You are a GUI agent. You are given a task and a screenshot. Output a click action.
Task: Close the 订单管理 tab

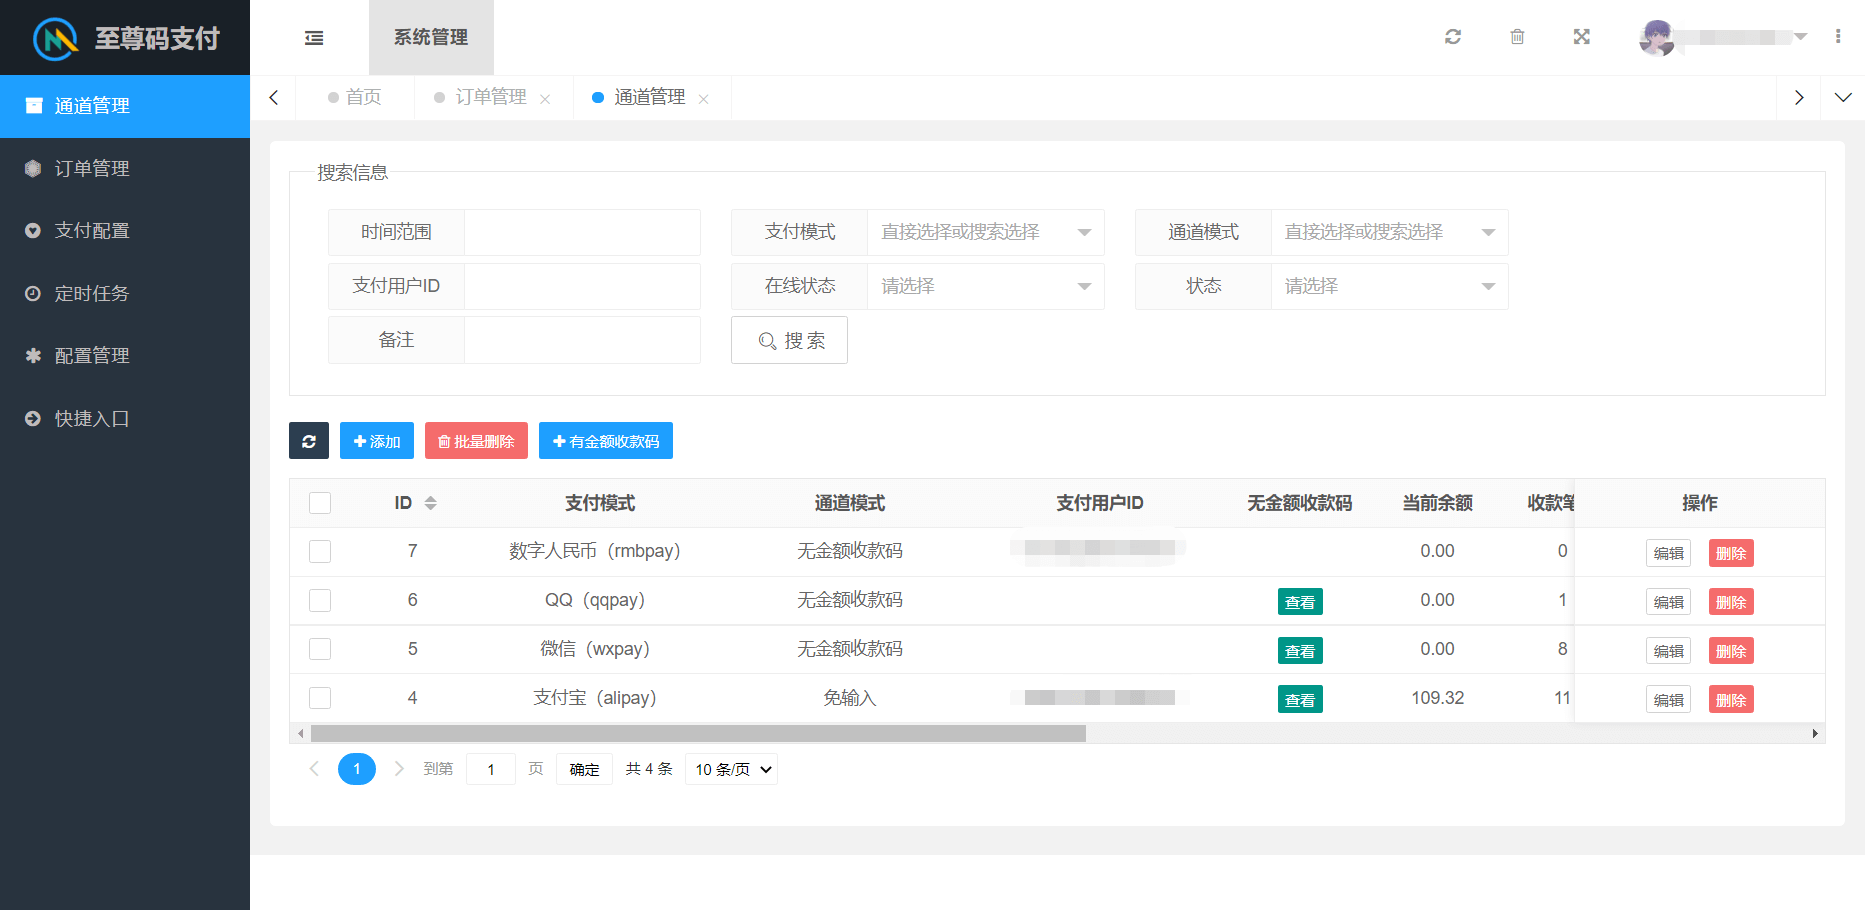pyautogui.click(x=545, y=99)
